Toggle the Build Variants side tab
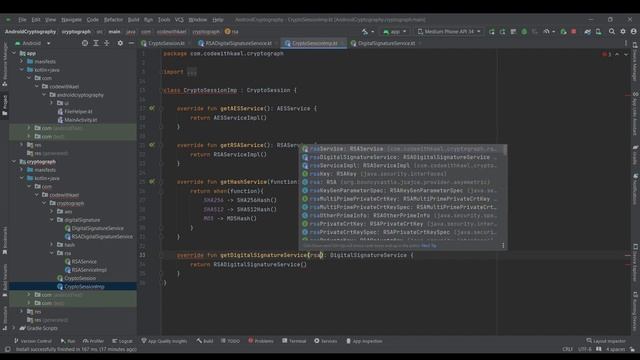Image resolution: width=640 pixels, height=360 pixels. click(x=5, y=280)
